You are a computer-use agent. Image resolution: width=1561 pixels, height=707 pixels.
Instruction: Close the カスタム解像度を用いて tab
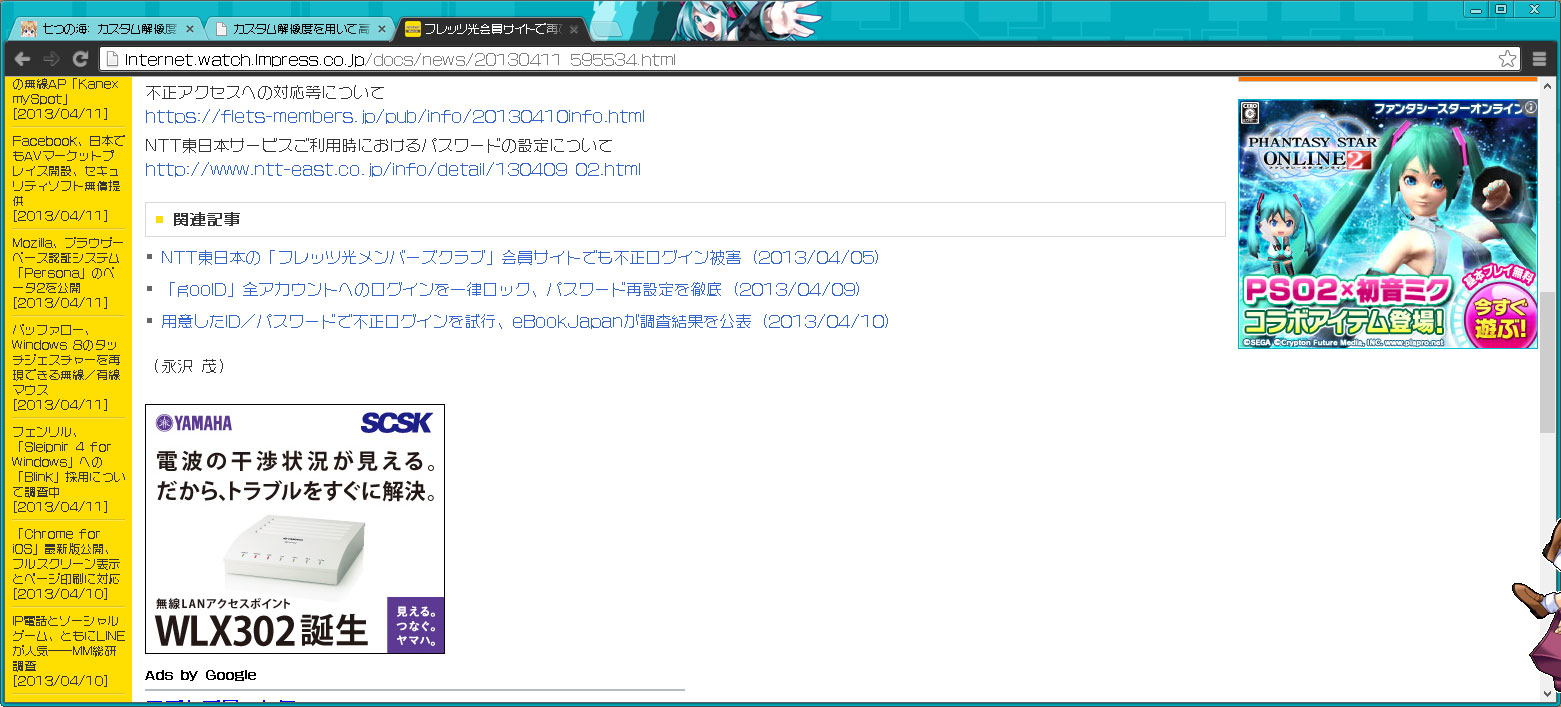pyautogui.click(x=381, y=29)
